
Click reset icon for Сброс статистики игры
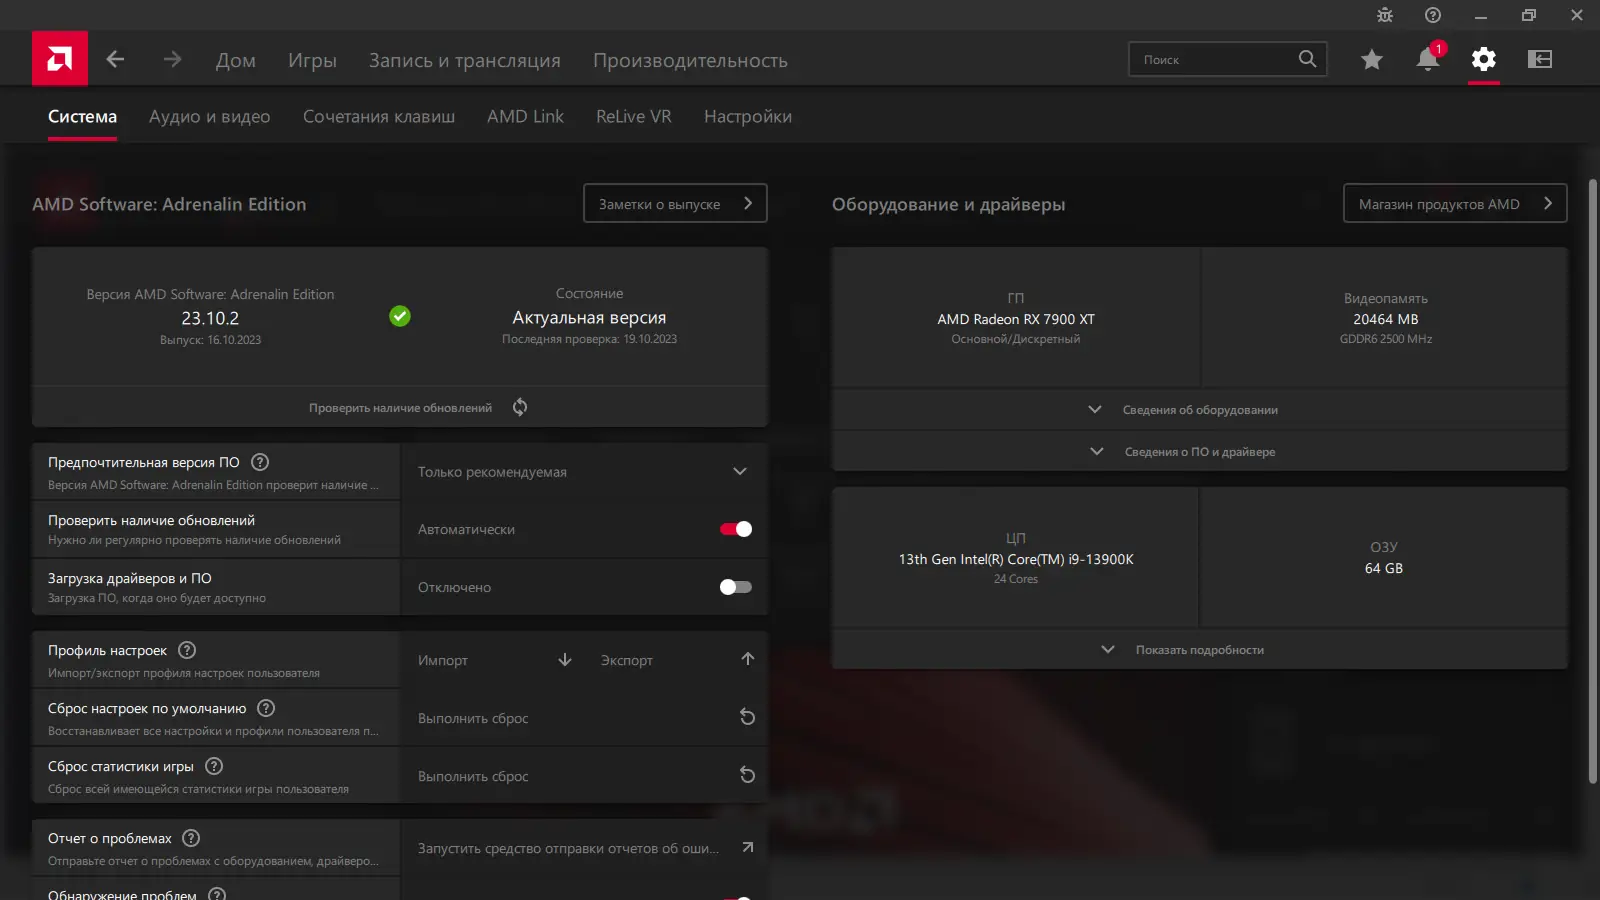pyautogui.click(x=747, y=775)
